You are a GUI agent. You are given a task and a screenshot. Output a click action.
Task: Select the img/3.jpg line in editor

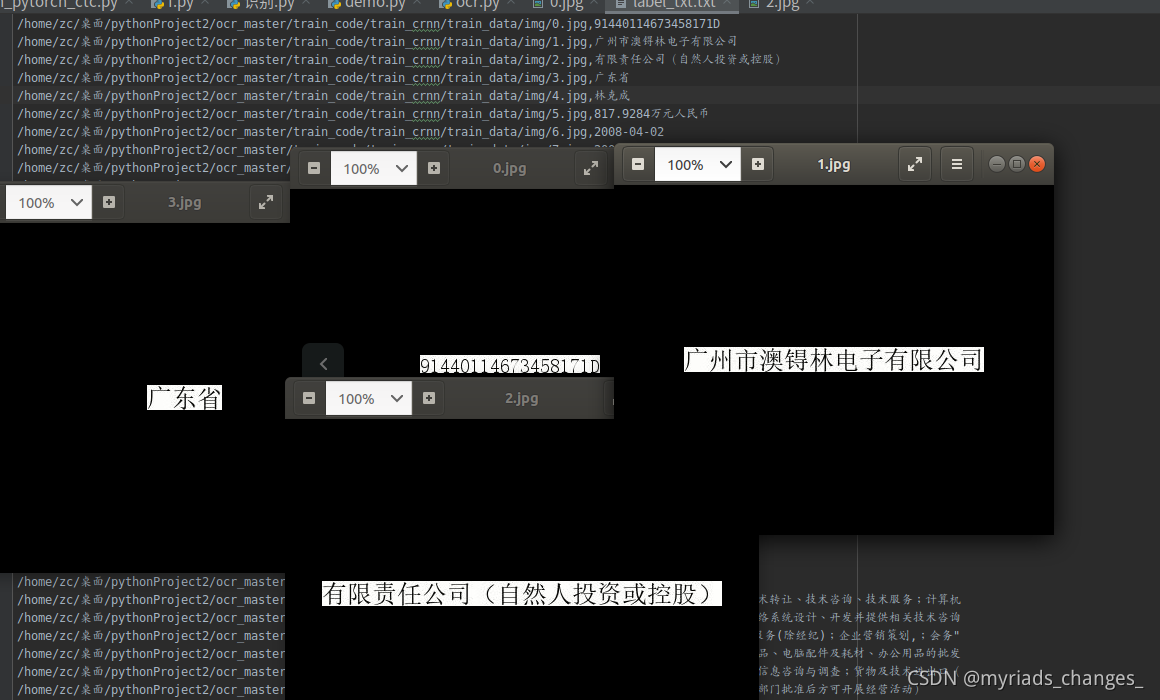[323, 78]
